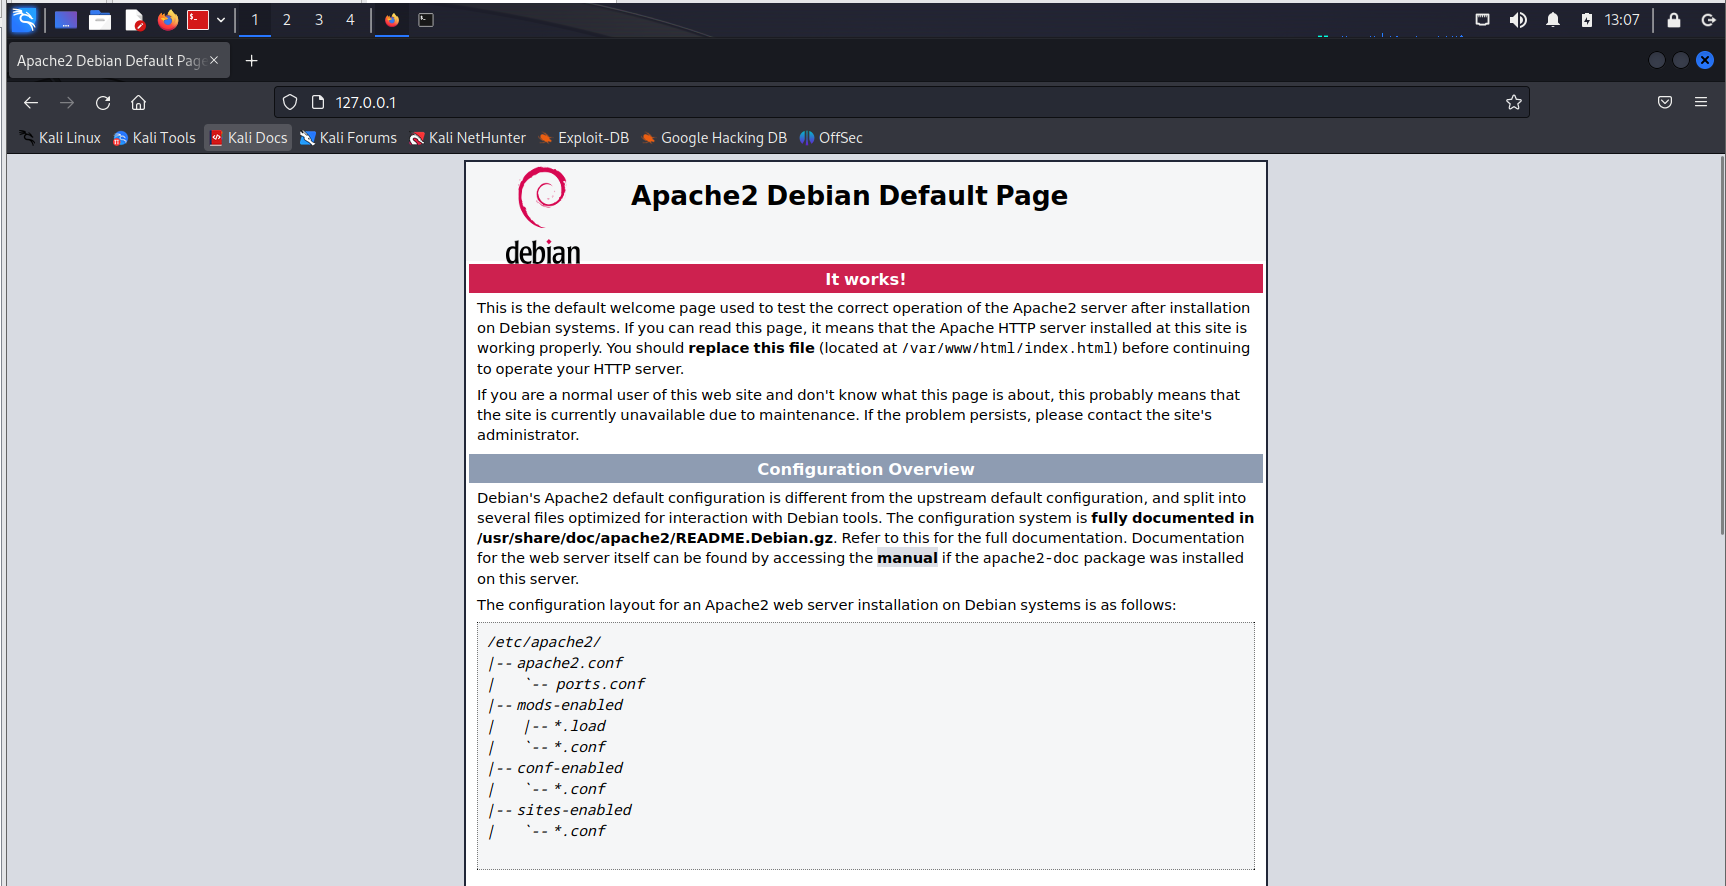The width and height of the screenshot is (1726, 886).
Task: Lock the screen with padlock icon
Action: pyautogui.click(x=1674, y=20)
